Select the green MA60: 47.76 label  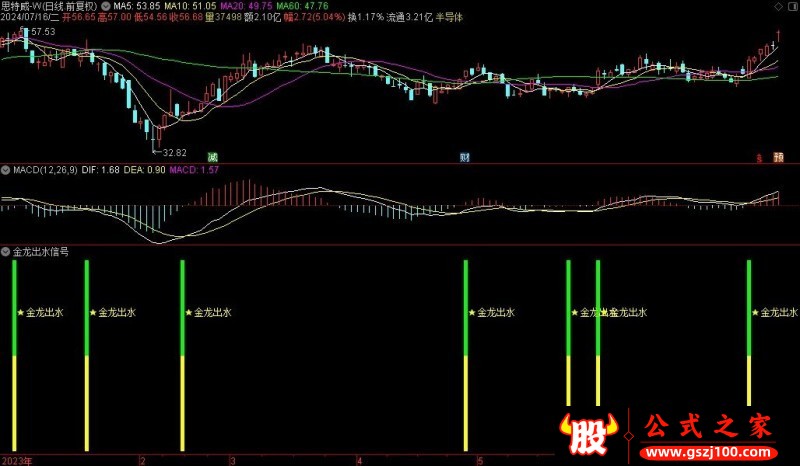point(303,6)
